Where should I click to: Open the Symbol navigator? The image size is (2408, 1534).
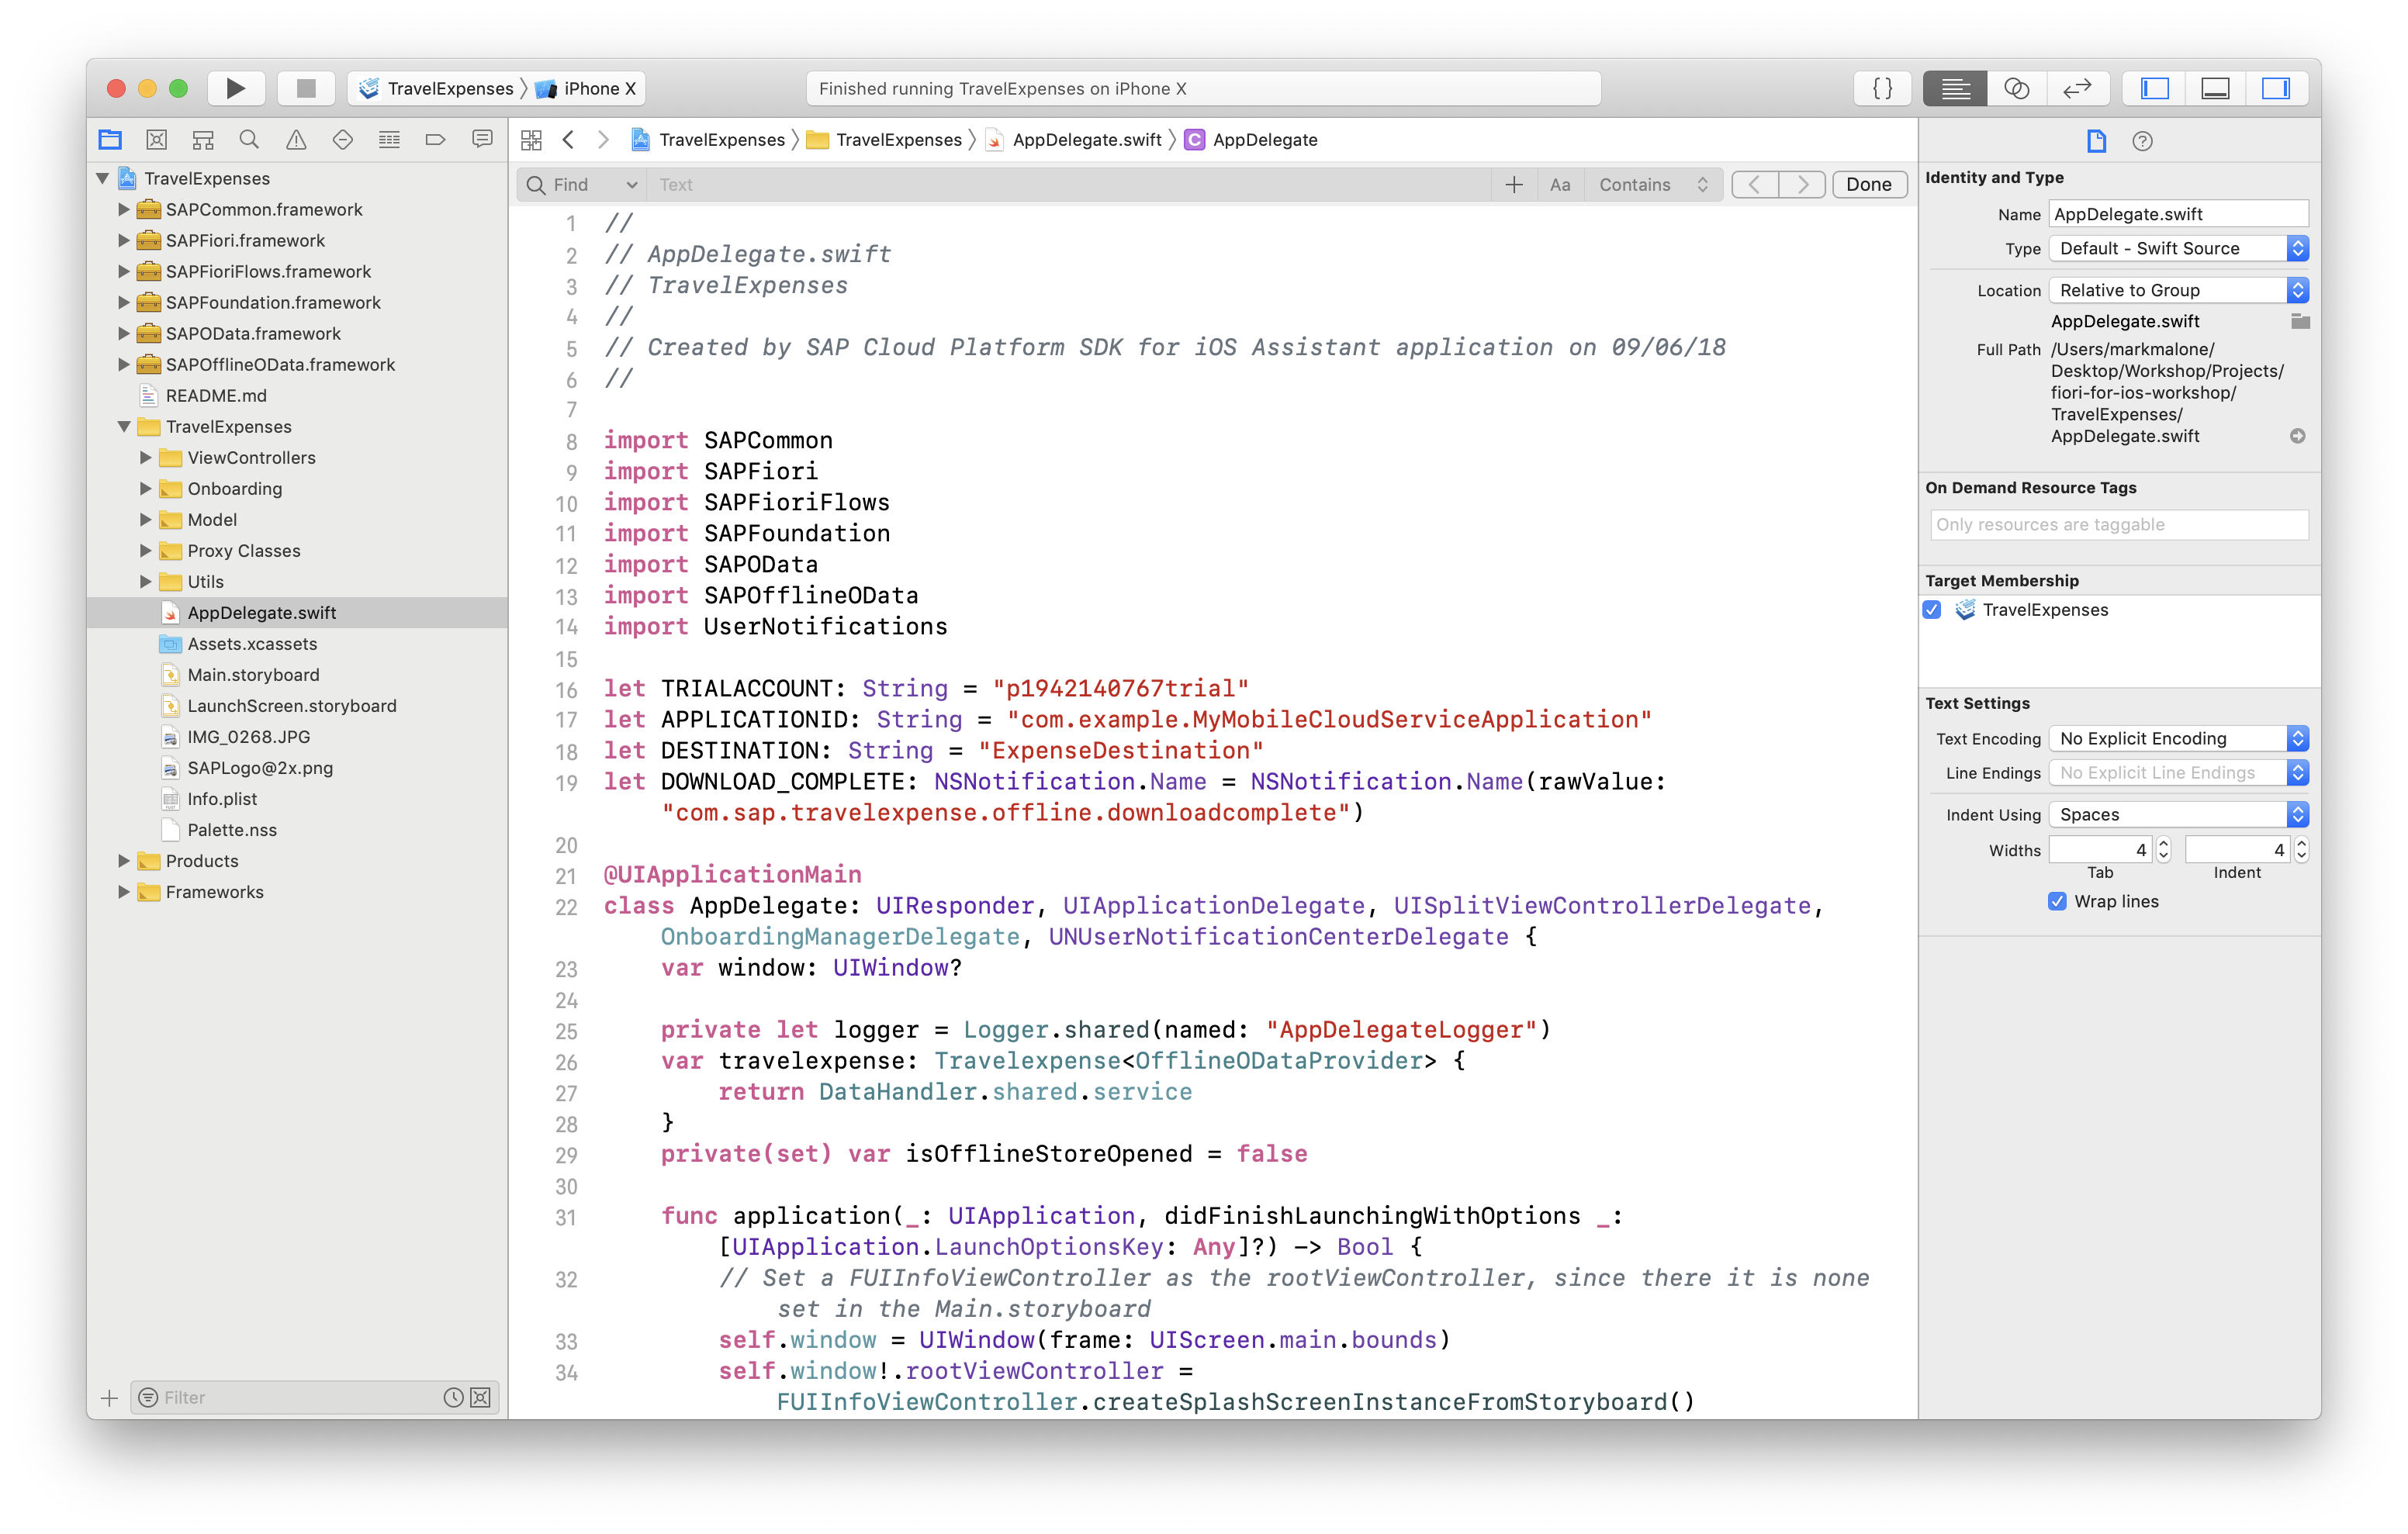203,140
